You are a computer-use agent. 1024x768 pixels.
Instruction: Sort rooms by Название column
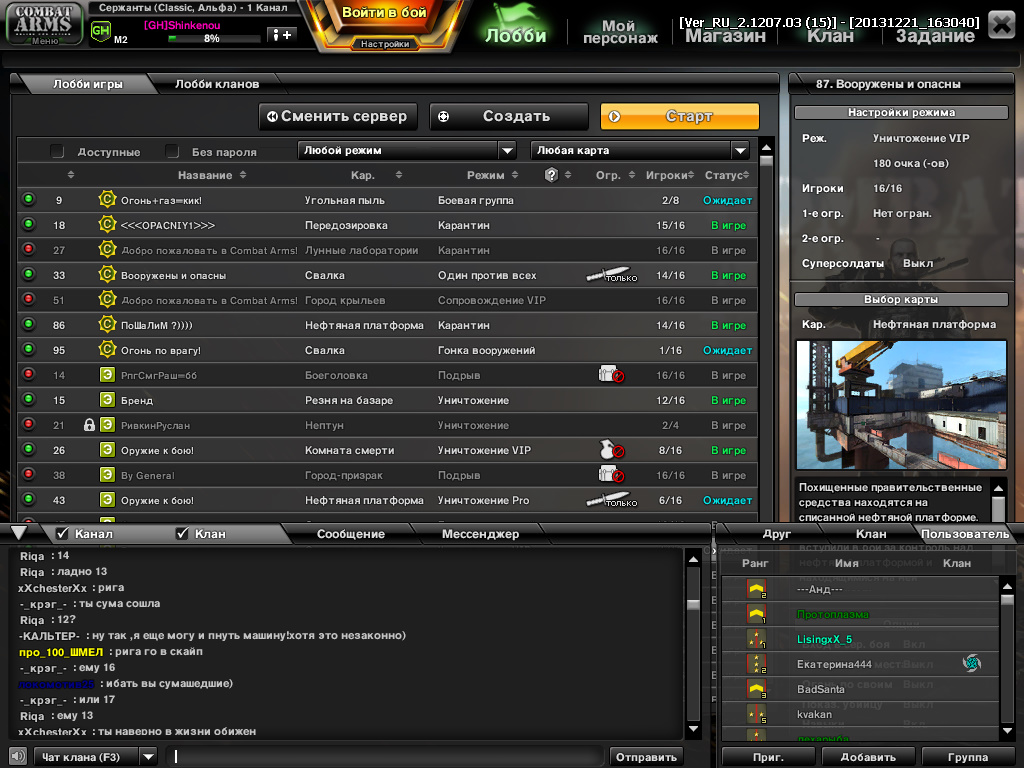[212, 175]
